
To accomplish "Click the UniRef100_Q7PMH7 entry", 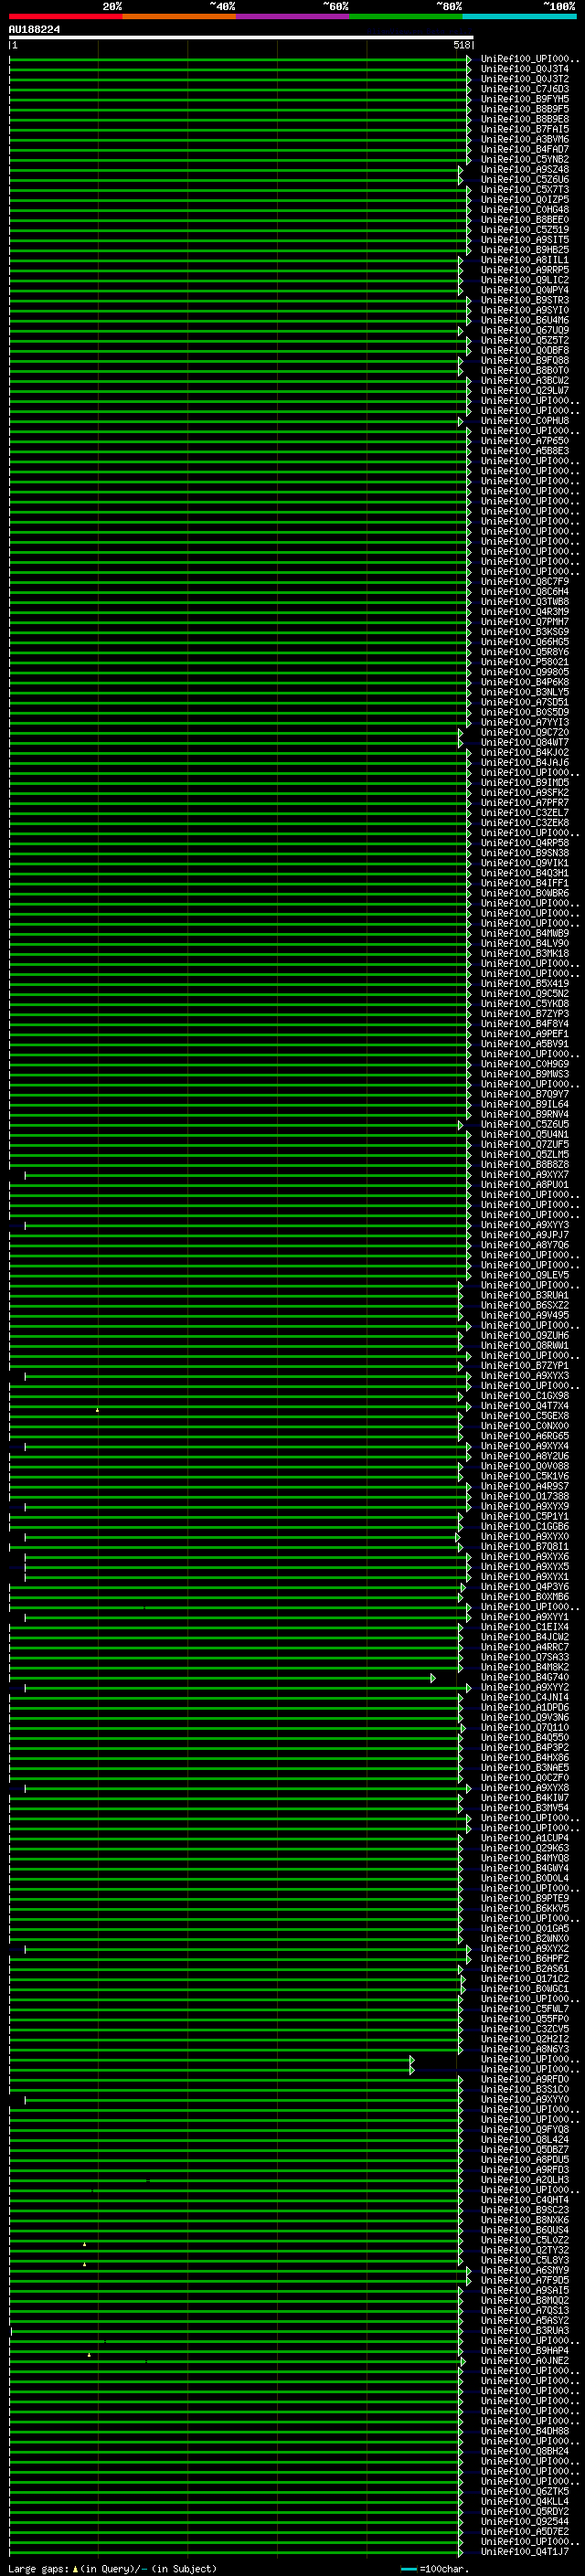I will click(525, 622).
